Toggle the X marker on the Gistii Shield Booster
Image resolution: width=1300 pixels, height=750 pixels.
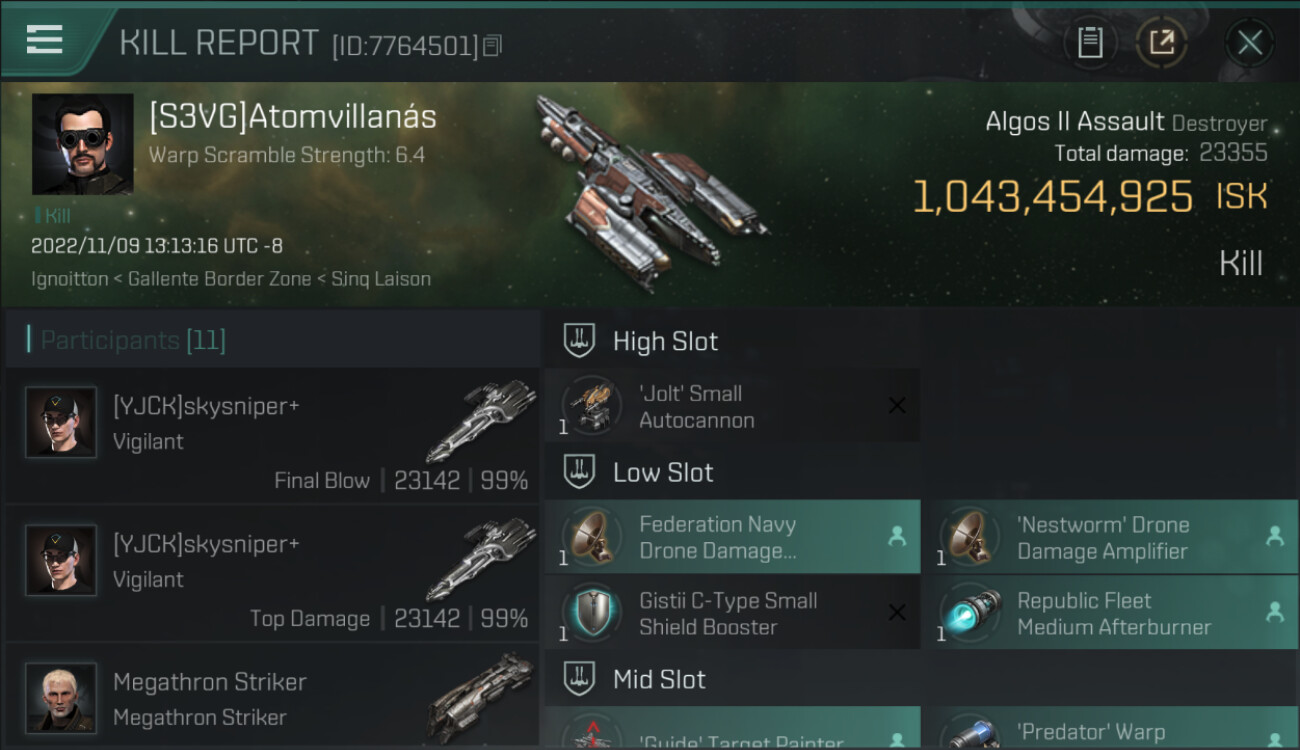point(897,613)
